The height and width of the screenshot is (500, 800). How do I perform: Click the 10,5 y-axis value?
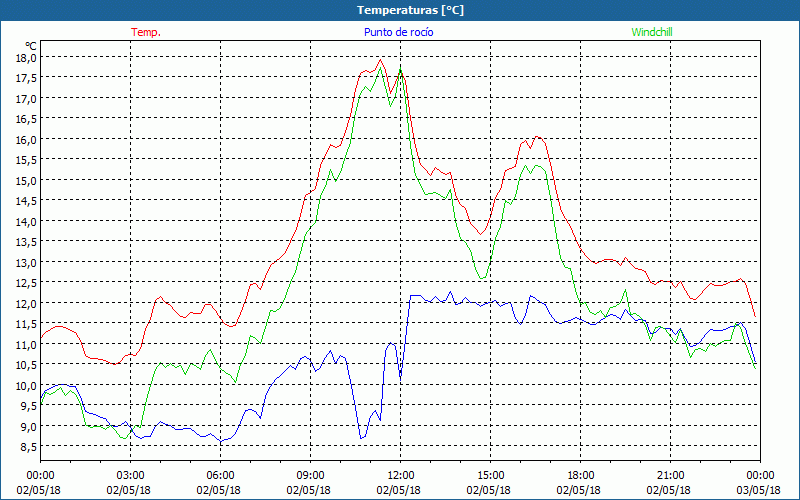[x=26, y=365]
